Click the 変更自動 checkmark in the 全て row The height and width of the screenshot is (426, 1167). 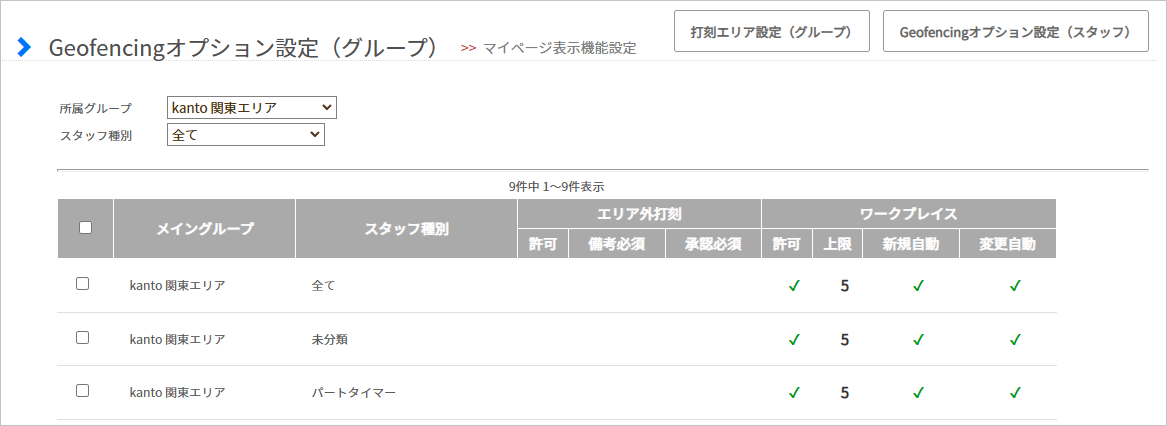(x=1014, y=286)
